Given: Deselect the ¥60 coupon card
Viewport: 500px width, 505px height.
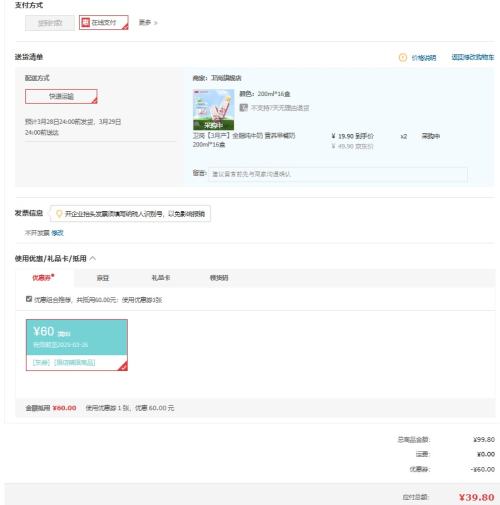Looking at the screenshot, I should (x=77, y=345).
